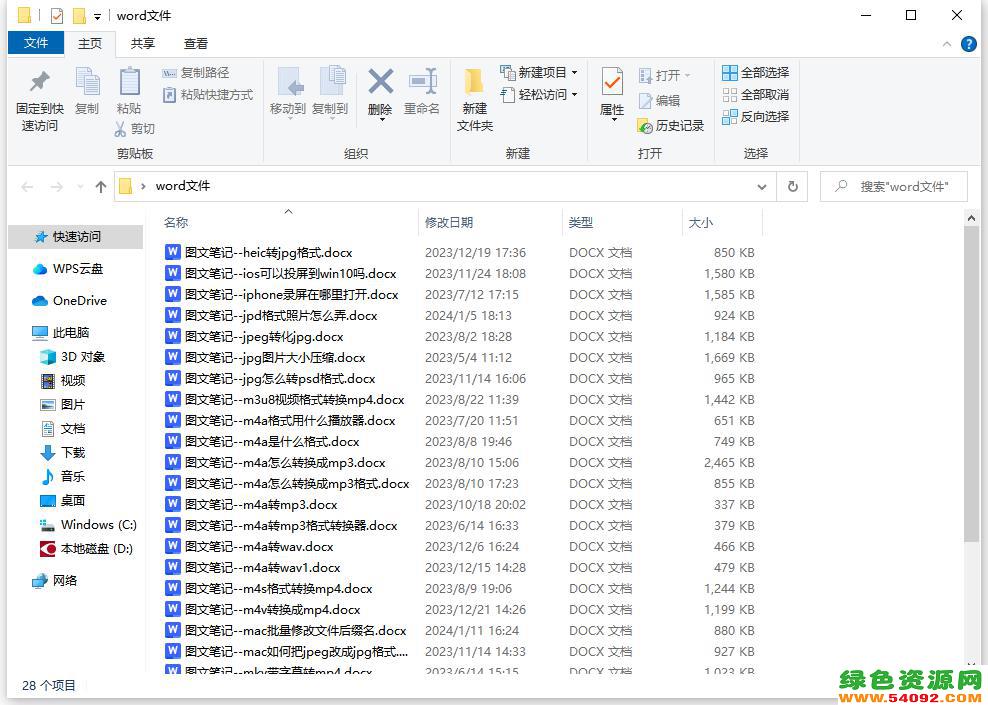Viewport: 988px width, 705px height.
Task: Select file 图文笔记--heic转jpg格式.docx
Action: click(x=258, y=253)
